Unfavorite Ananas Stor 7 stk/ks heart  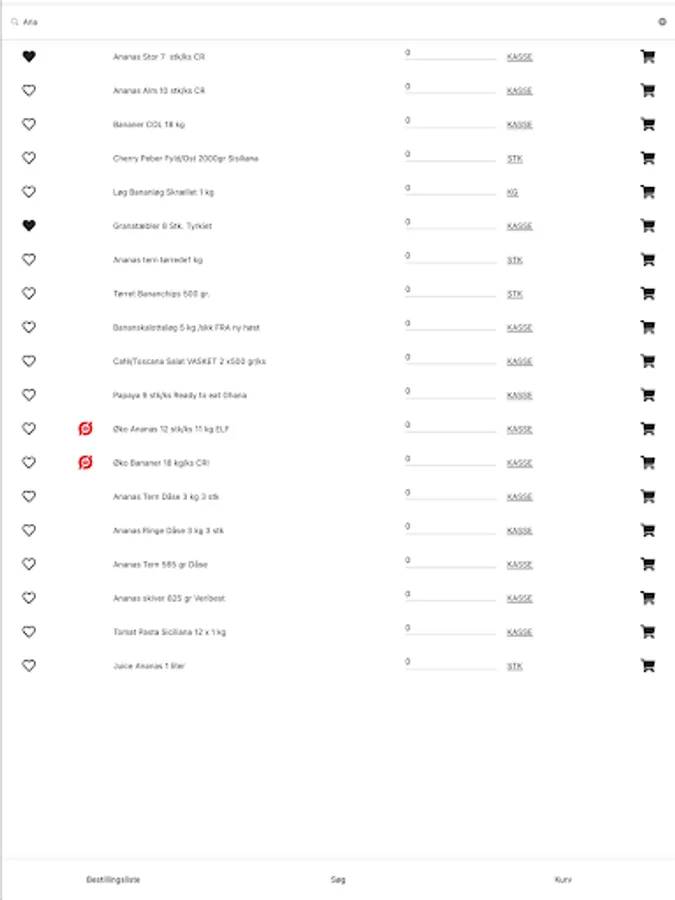pos(29,57)
